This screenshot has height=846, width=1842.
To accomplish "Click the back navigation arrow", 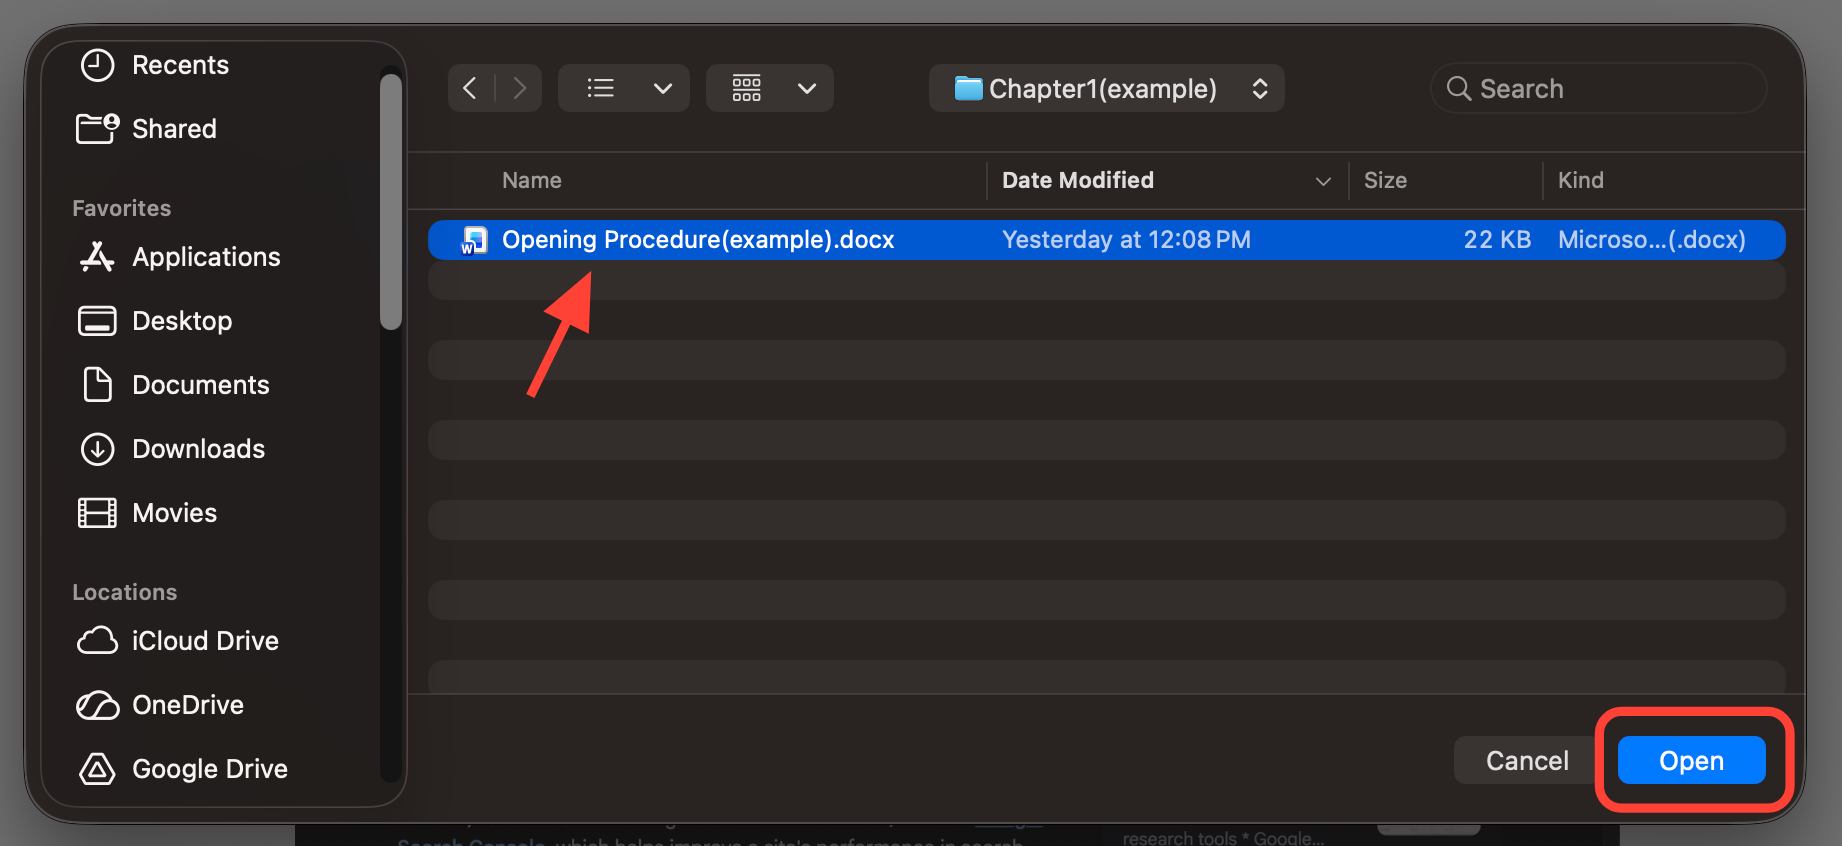I will click(x=470, y=88).
